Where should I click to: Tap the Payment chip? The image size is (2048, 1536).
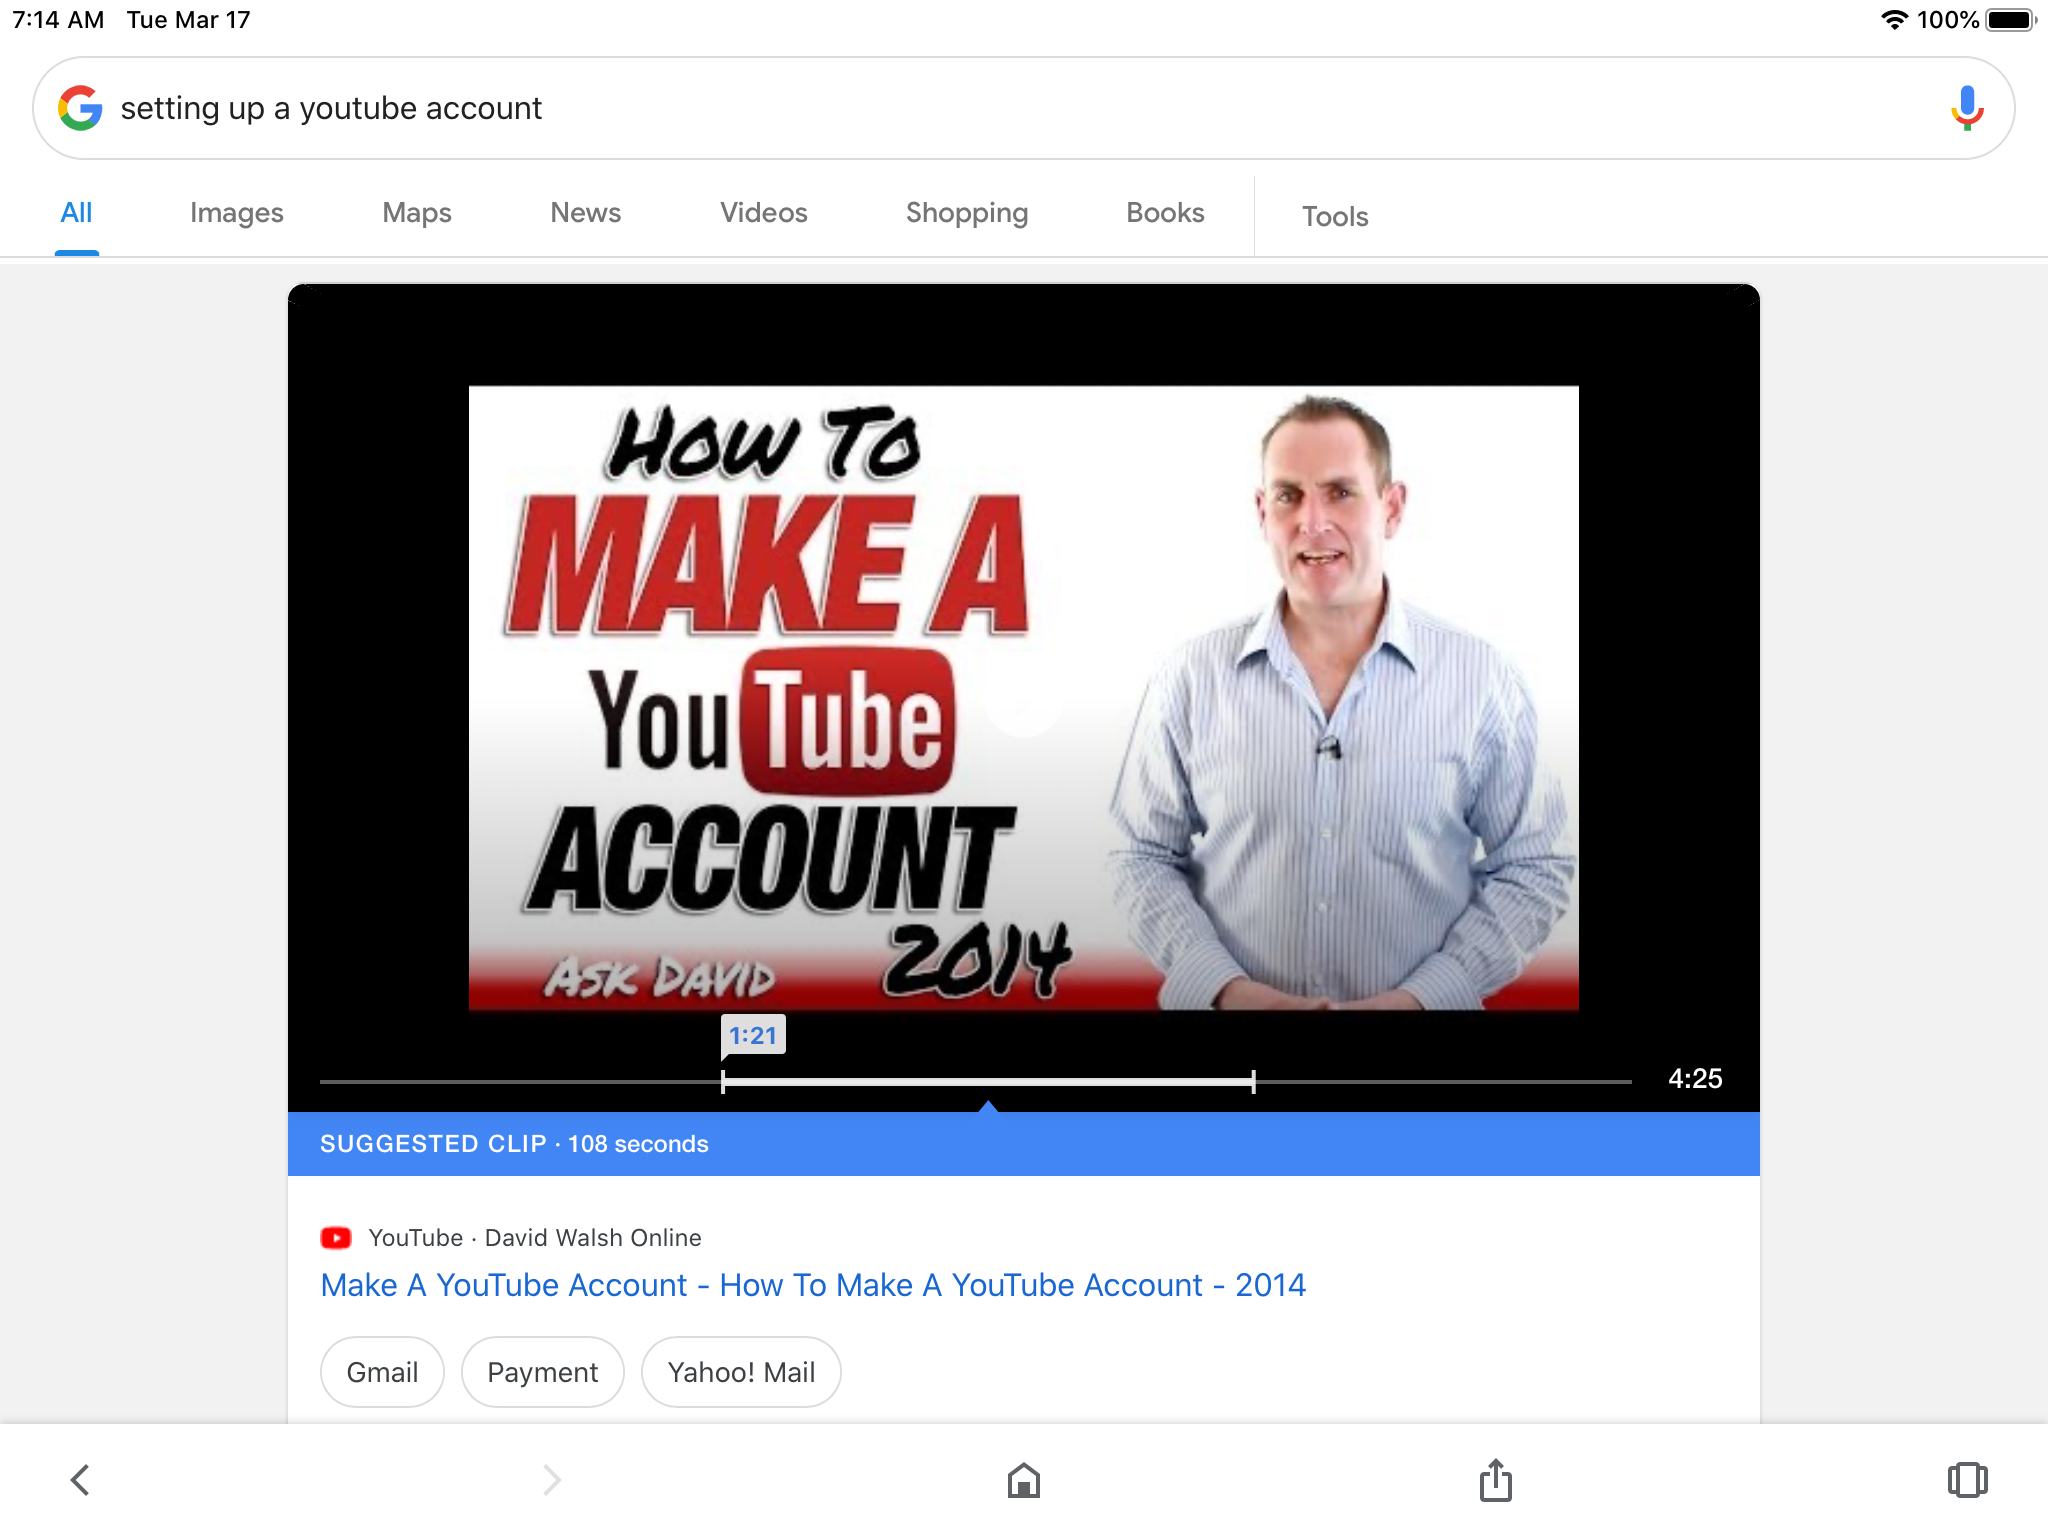pos(542,1372)
